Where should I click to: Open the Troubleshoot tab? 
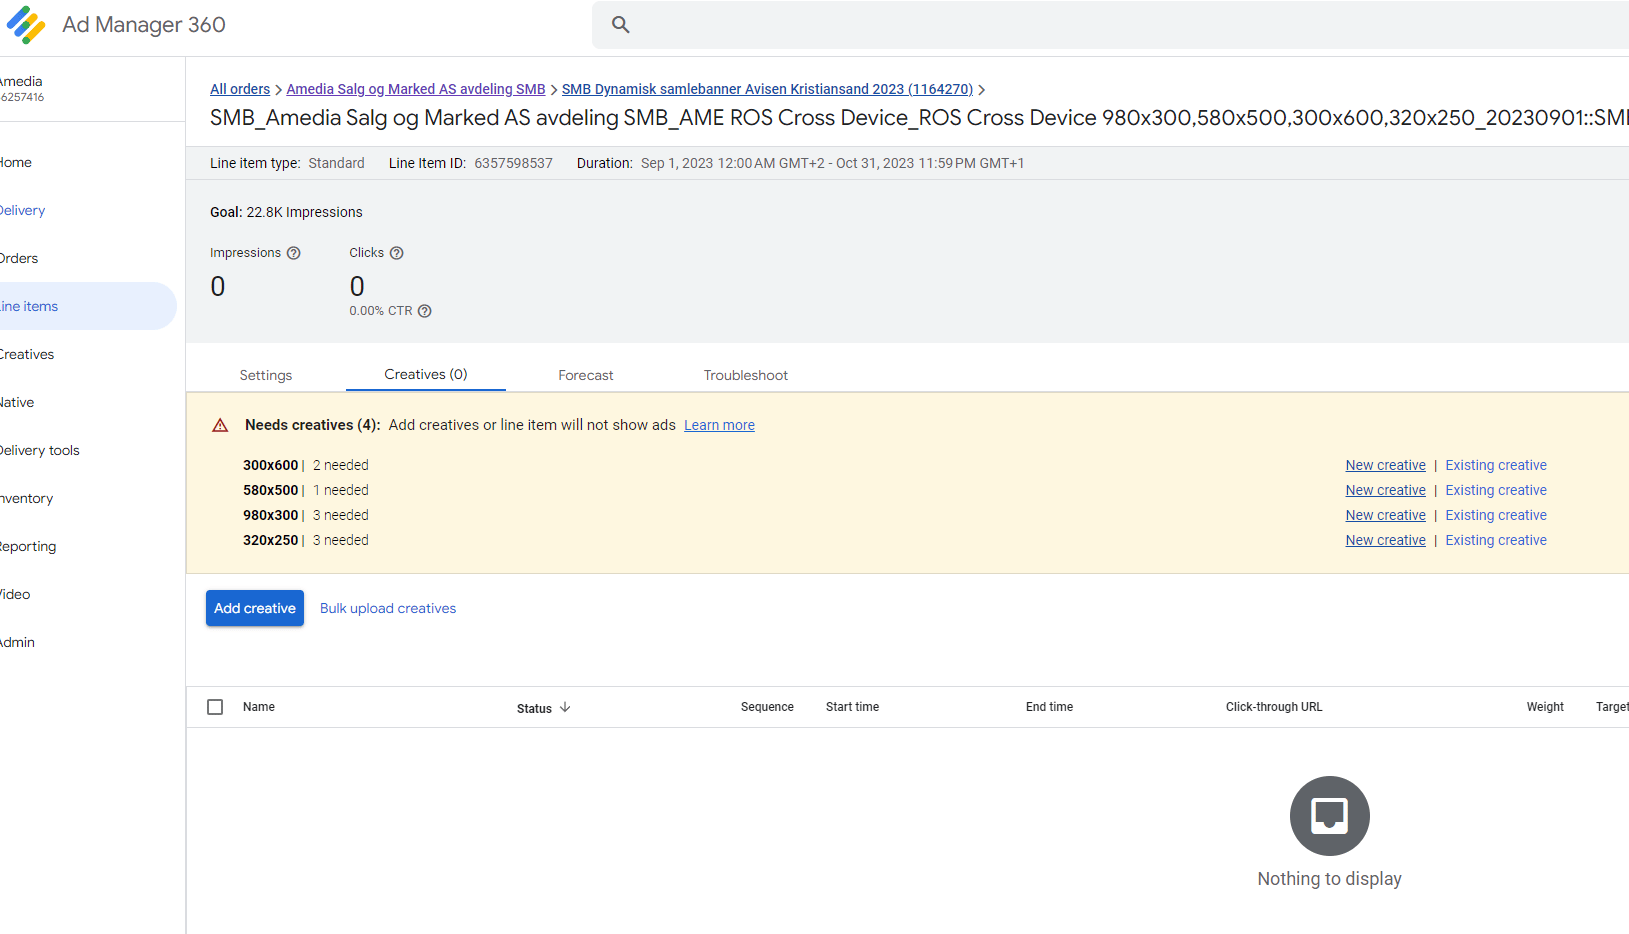(746, 375)
